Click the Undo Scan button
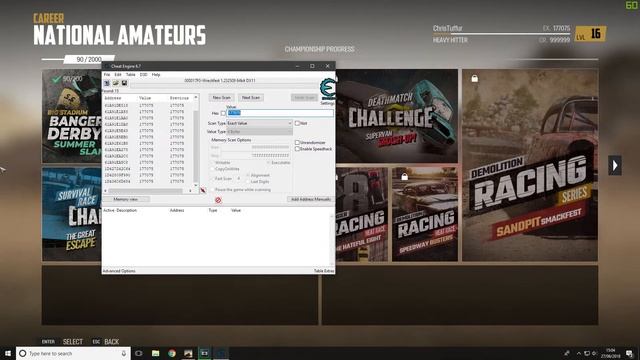640x360 pixels. point(304,98)
